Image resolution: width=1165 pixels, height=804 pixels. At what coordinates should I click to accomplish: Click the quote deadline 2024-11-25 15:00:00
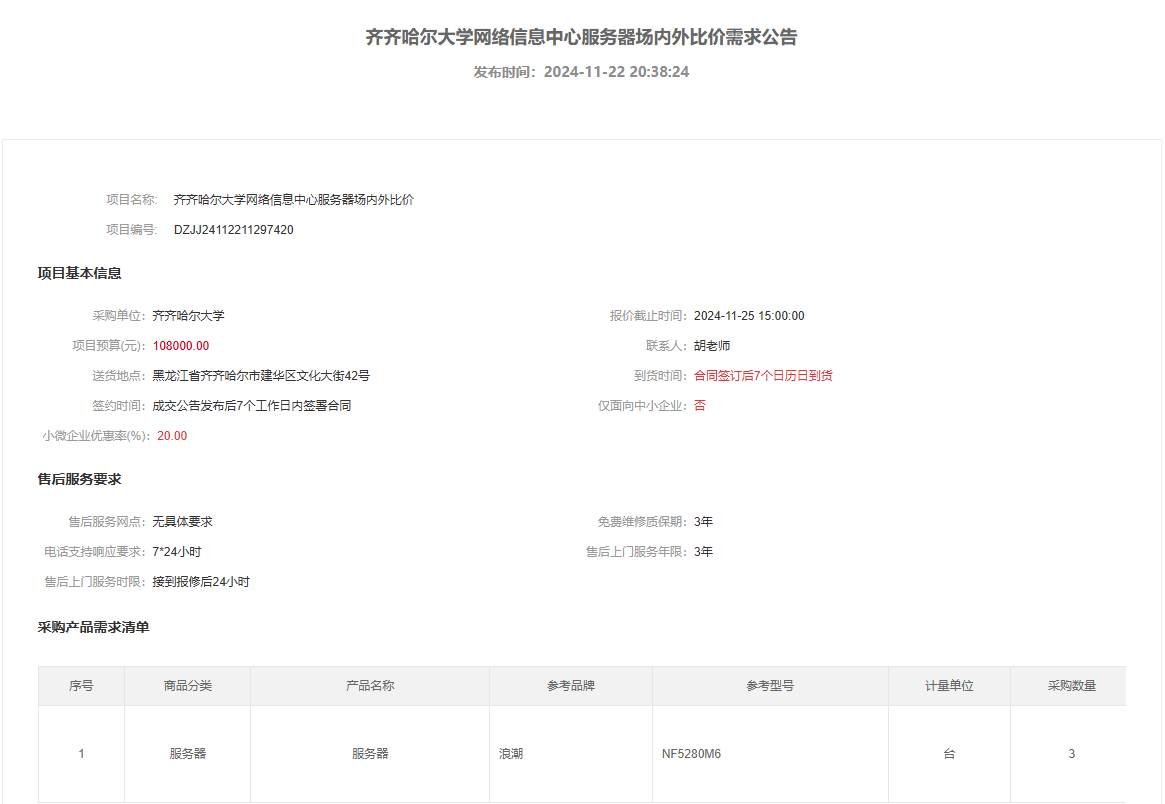(x=749, y=316)
